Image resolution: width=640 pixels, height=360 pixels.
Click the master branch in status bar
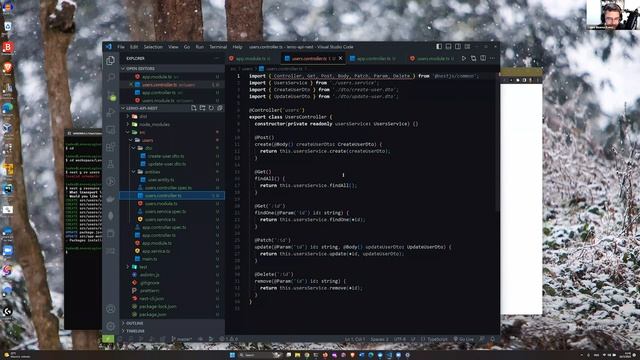[x=181, y=339]
